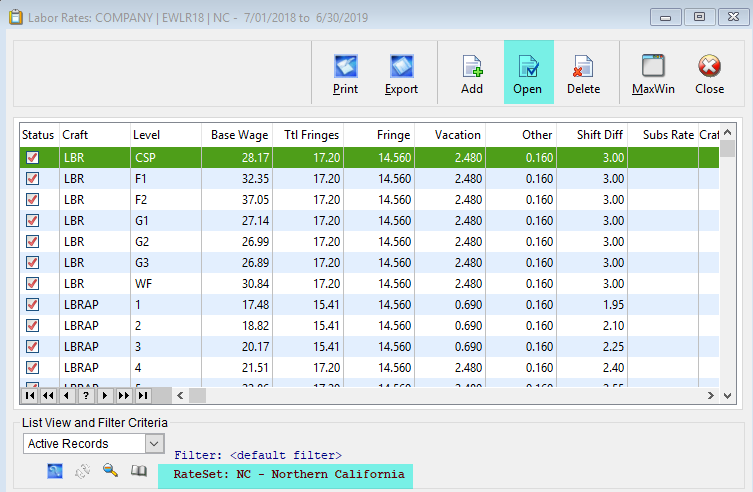The height and width of the screenshot is (492, 753).
Task: Click the horizontal scrollbar thumb
Action: 197,396
